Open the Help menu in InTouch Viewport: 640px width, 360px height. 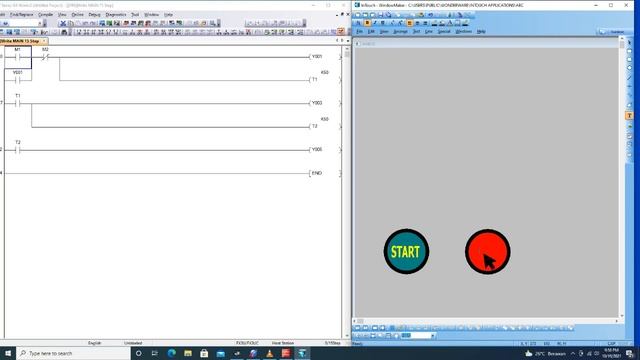tap(481, 31)
